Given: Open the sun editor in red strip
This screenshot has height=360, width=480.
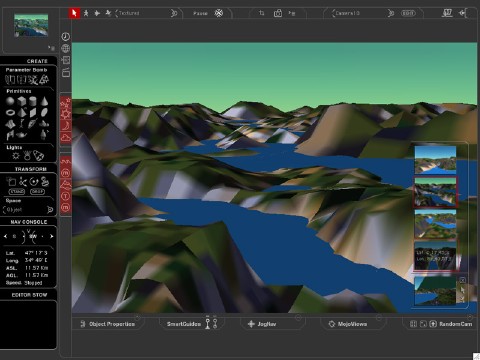Looking at the screenshot, I should [x=66, y=115].
